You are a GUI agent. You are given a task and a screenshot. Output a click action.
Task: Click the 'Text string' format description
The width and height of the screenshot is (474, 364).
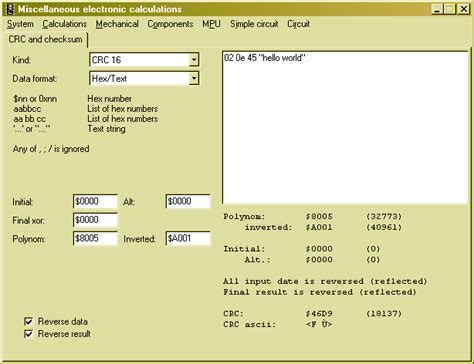[x=106, y=129]
